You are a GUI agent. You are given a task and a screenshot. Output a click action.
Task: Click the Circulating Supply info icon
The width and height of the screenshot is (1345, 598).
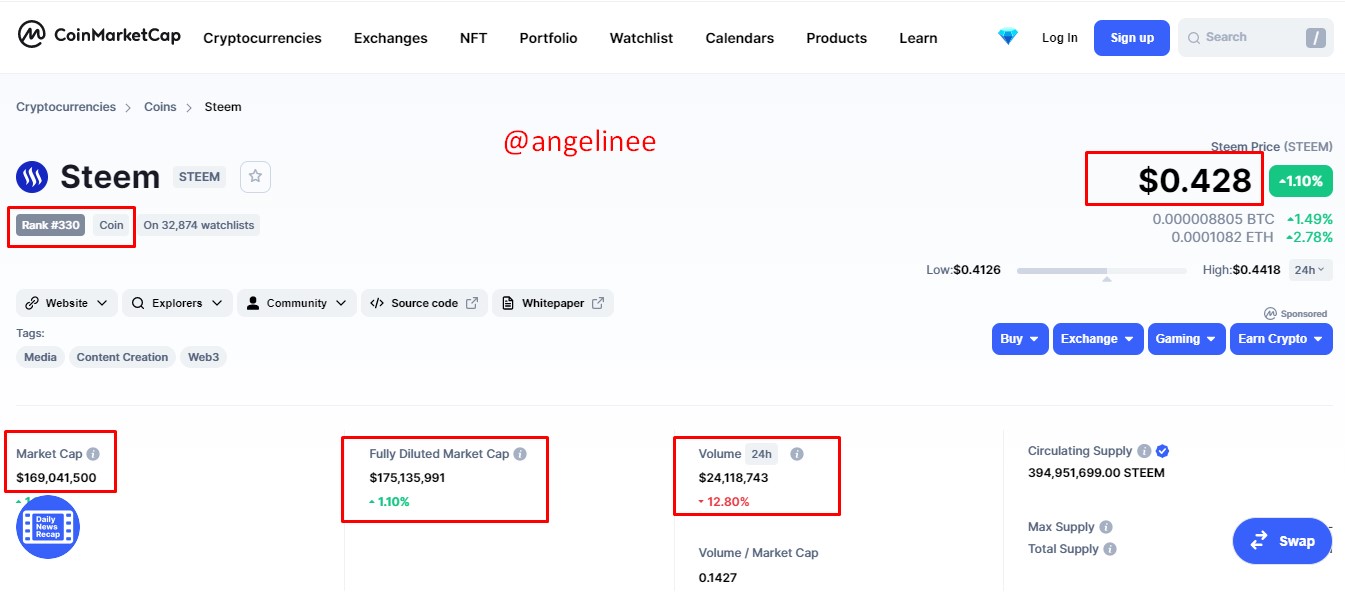1144,451
